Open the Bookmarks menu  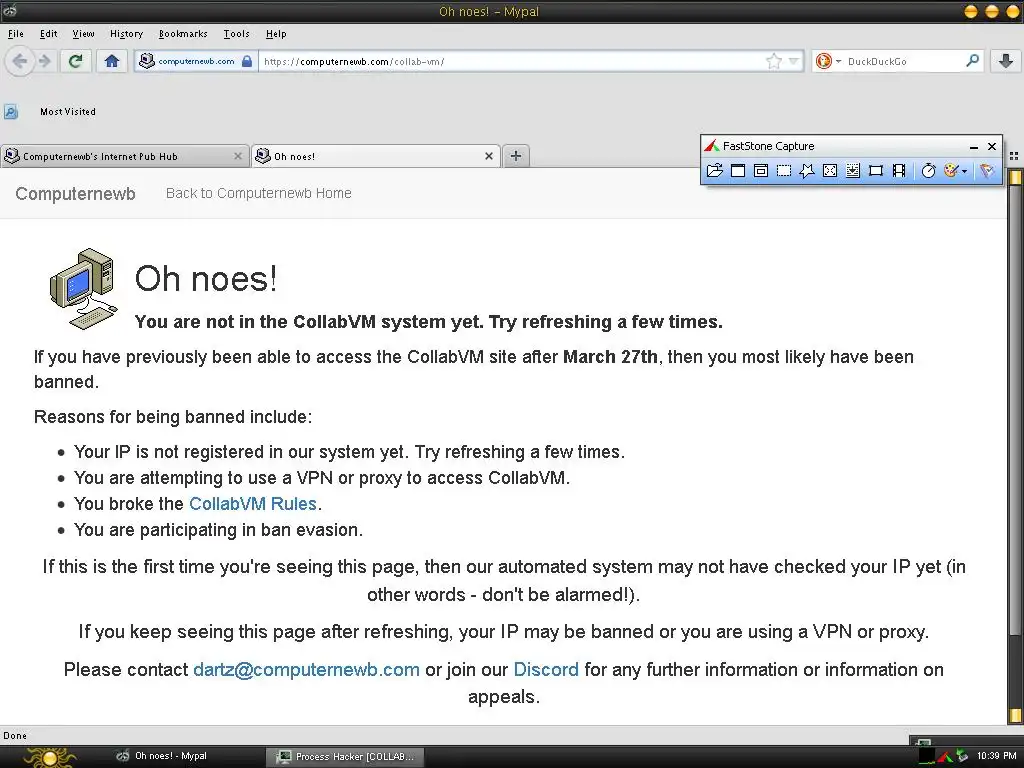coord(183,34)
